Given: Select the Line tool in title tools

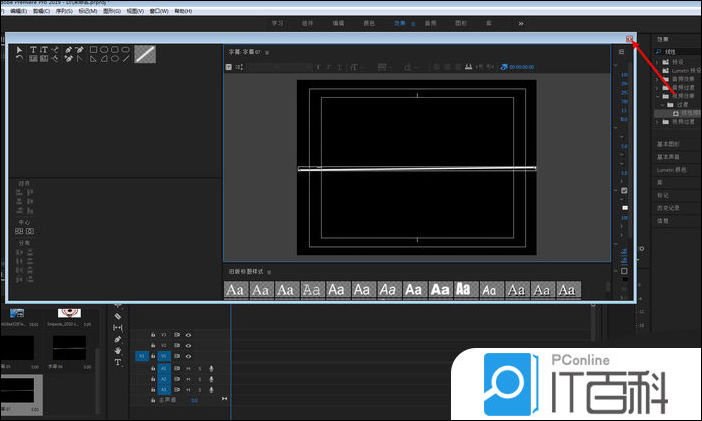Looking at the screenshot, I should [127, 59].
